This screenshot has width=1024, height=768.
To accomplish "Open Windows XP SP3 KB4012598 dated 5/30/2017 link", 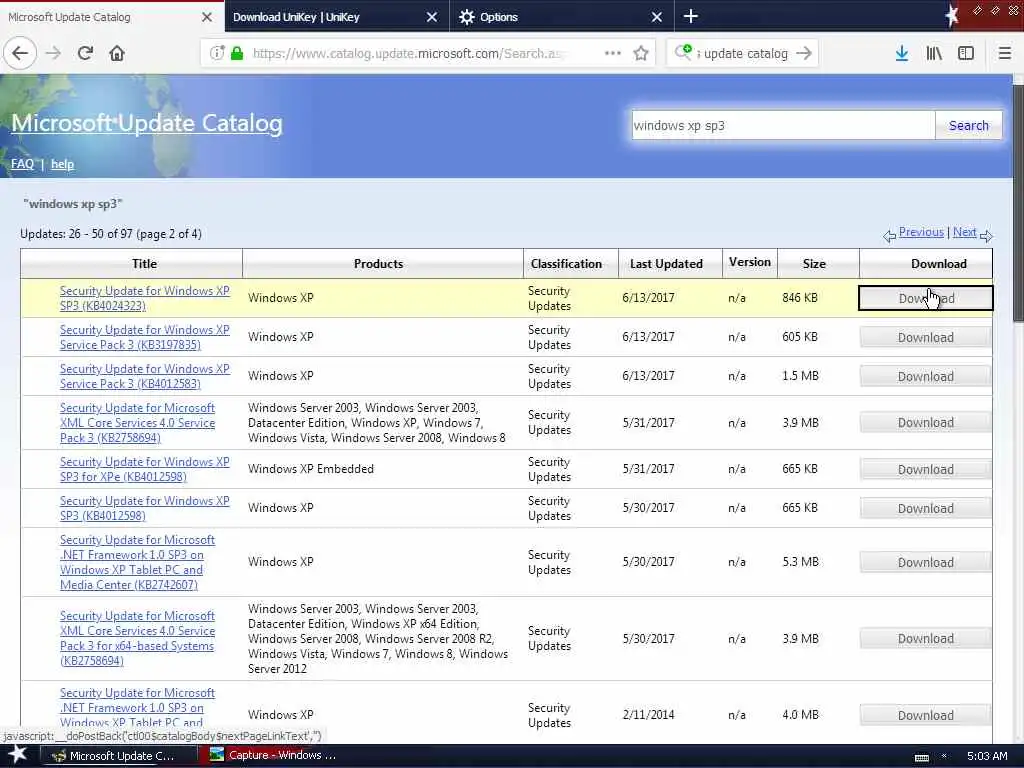I will coord(144,509).
